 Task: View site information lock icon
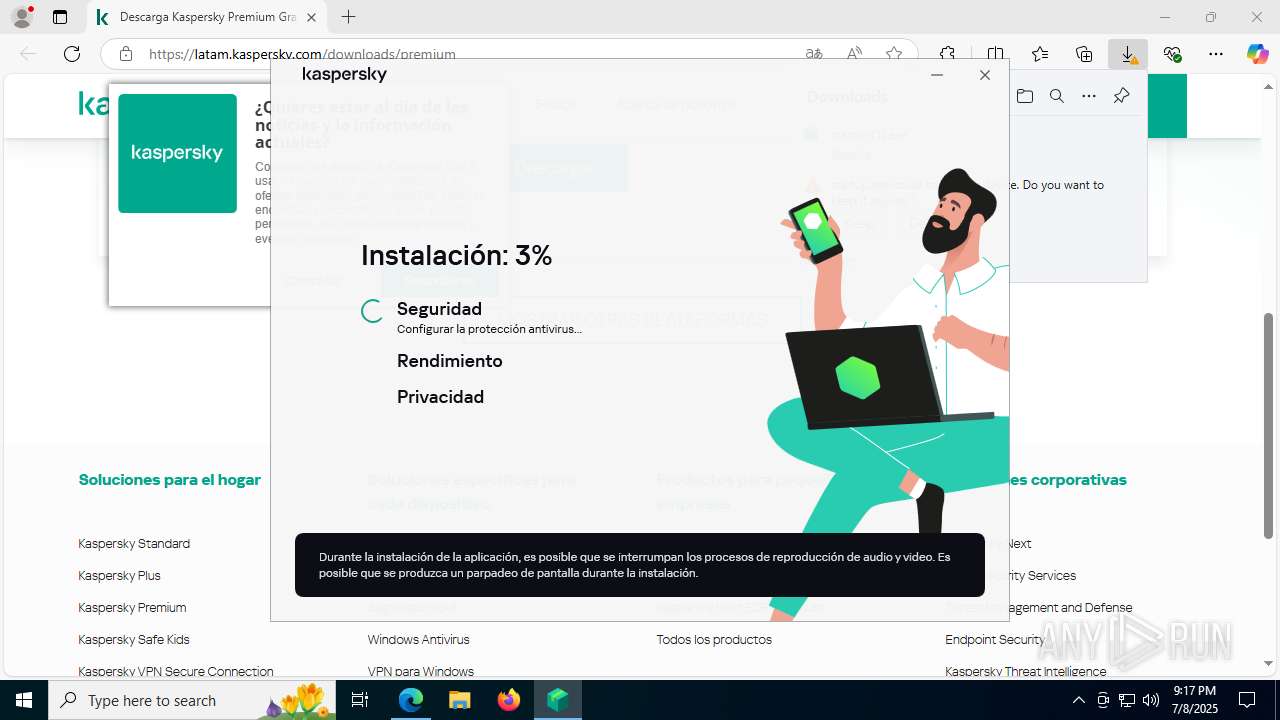[x=125, y=54]
